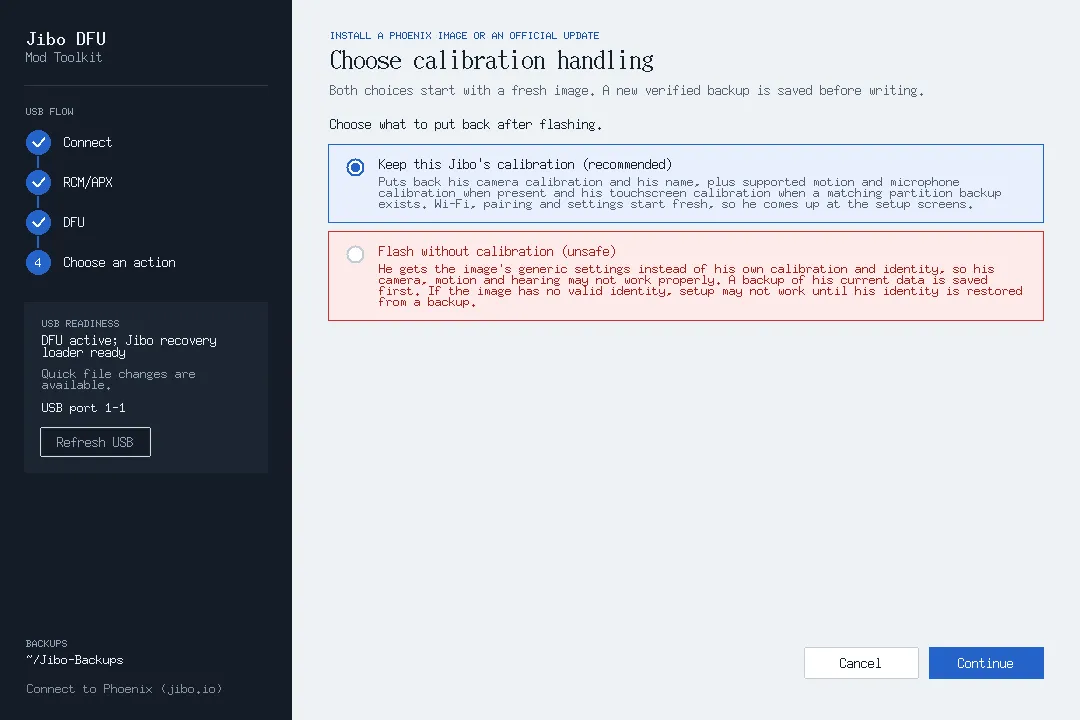Select Flash without calibration radio
This screenshot has width=1080, height=720.
click(355, 254)
